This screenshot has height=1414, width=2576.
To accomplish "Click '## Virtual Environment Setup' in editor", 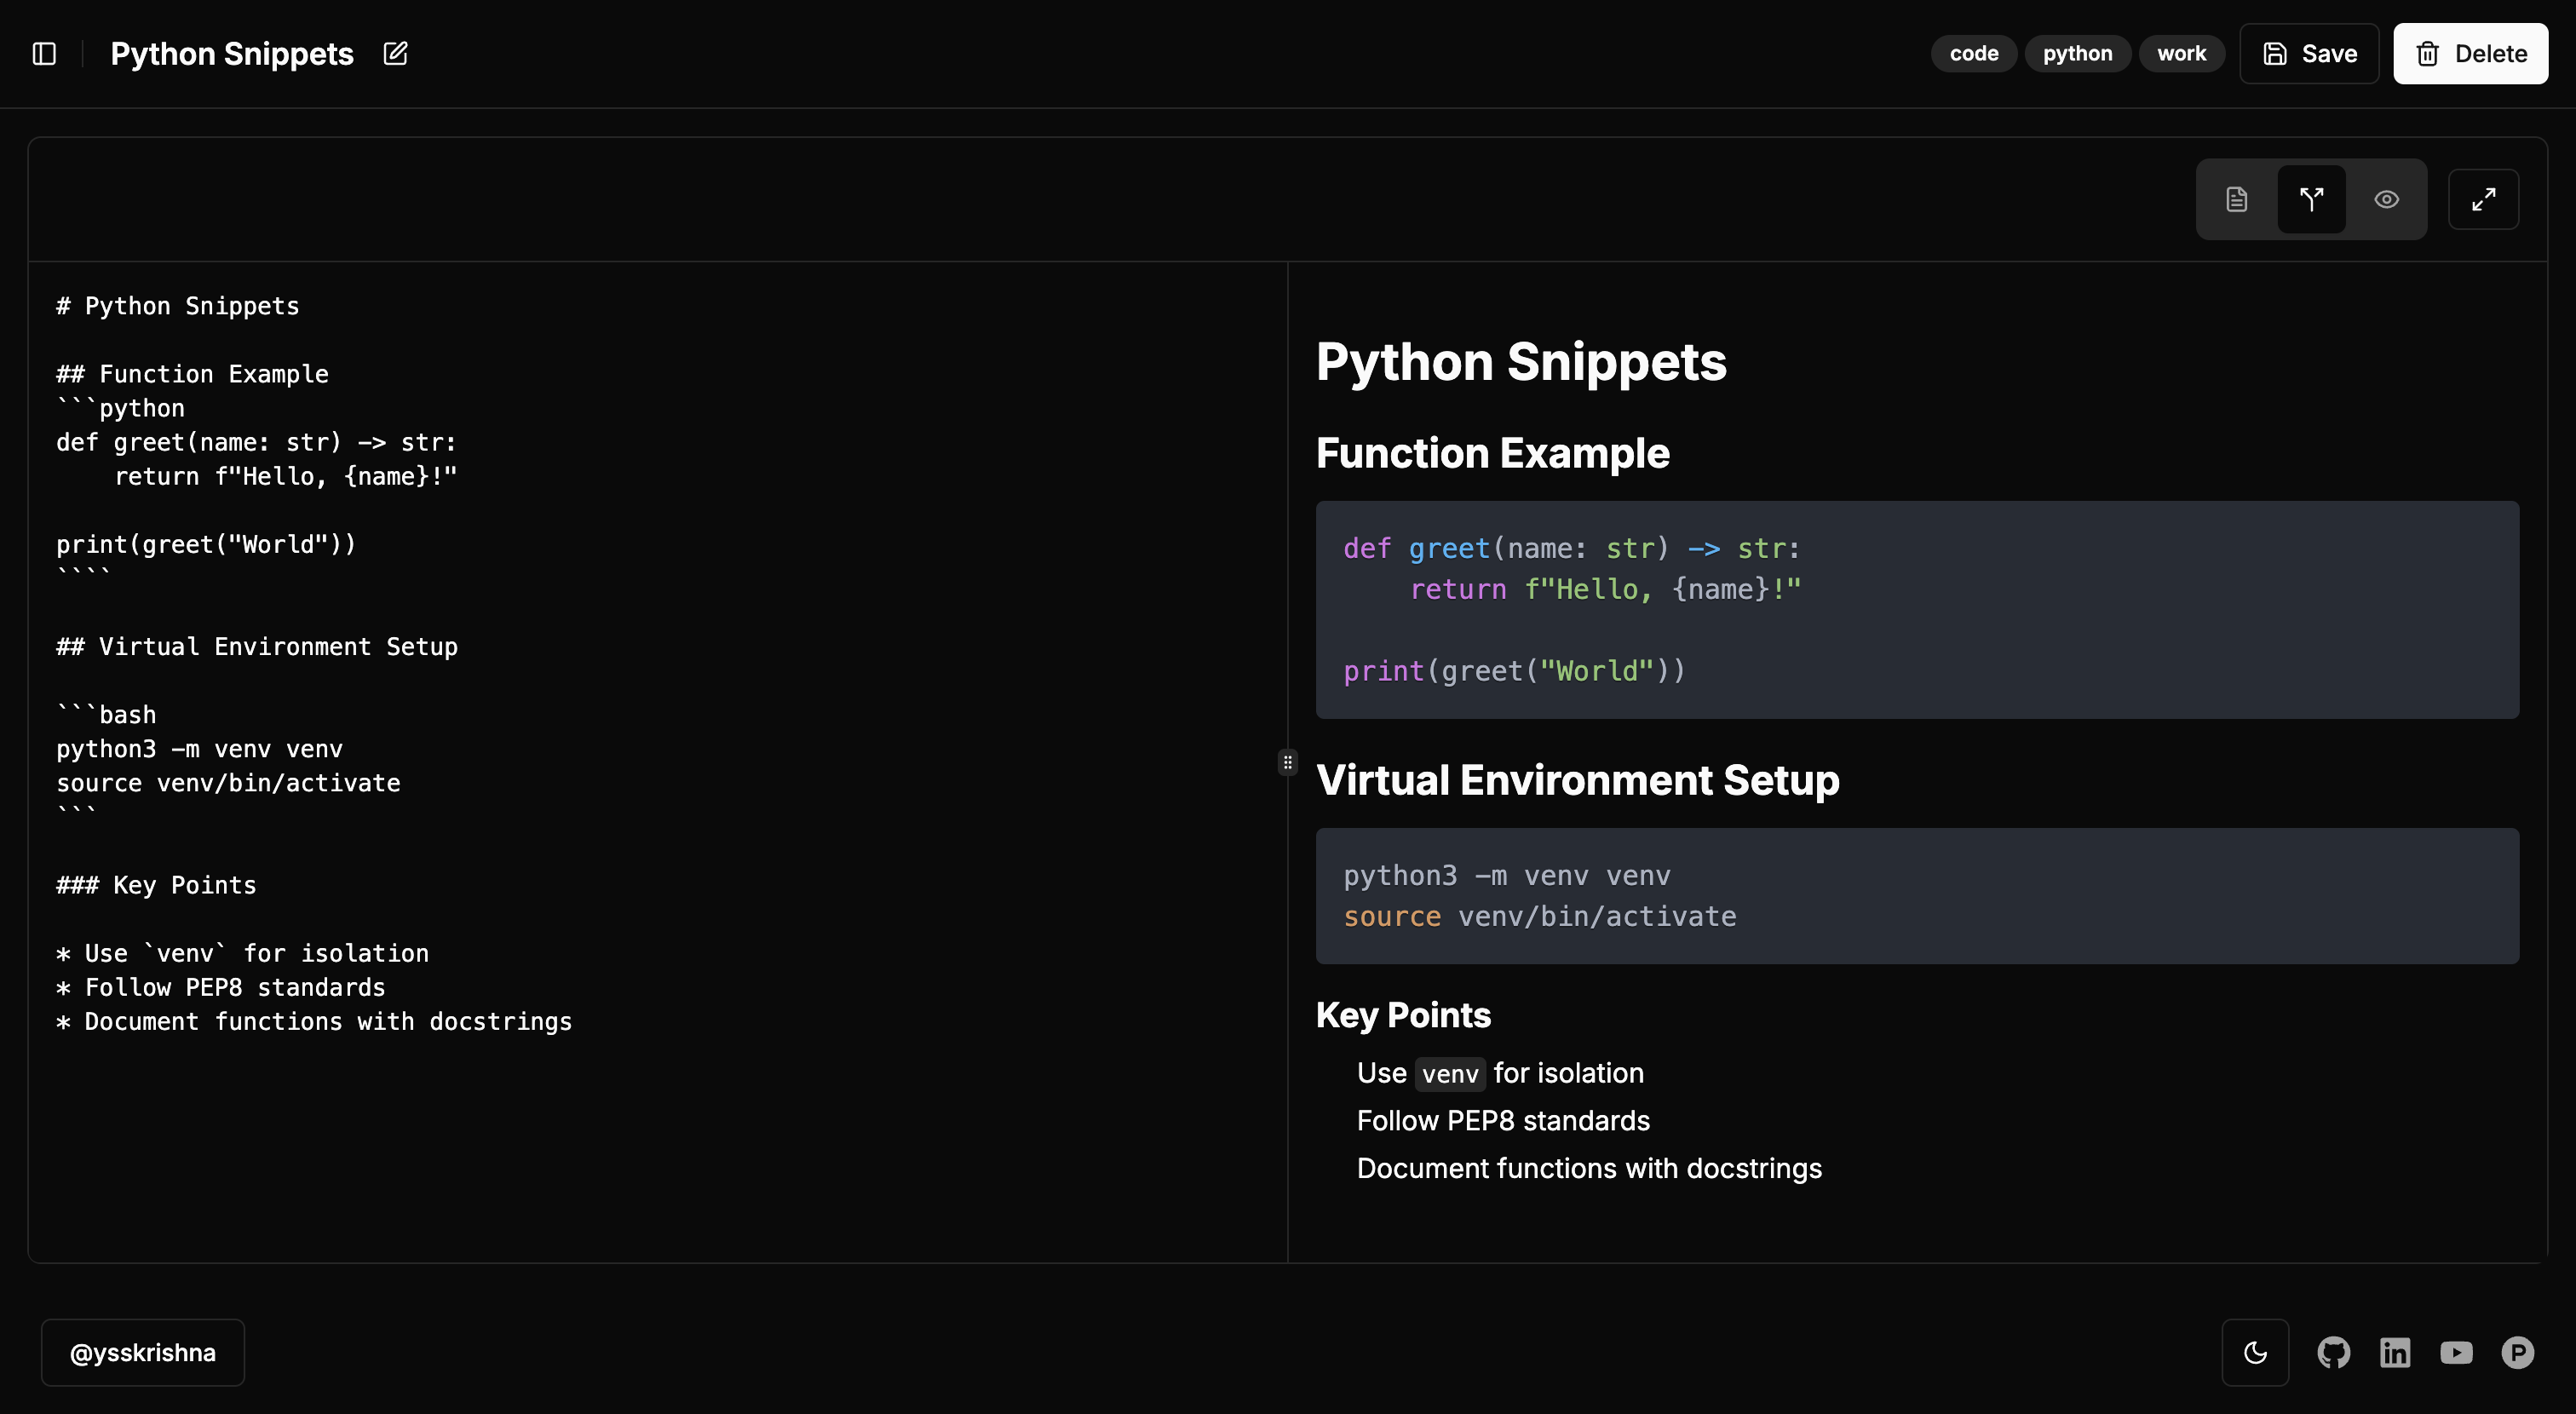I will (x=257, y=647).
